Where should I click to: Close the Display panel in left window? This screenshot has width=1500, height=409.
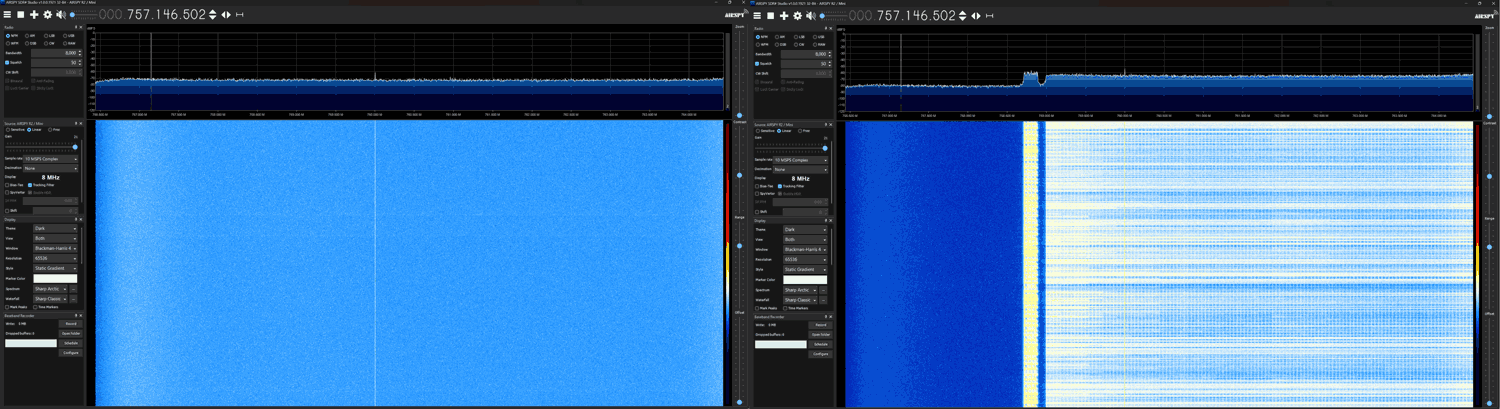81,219
